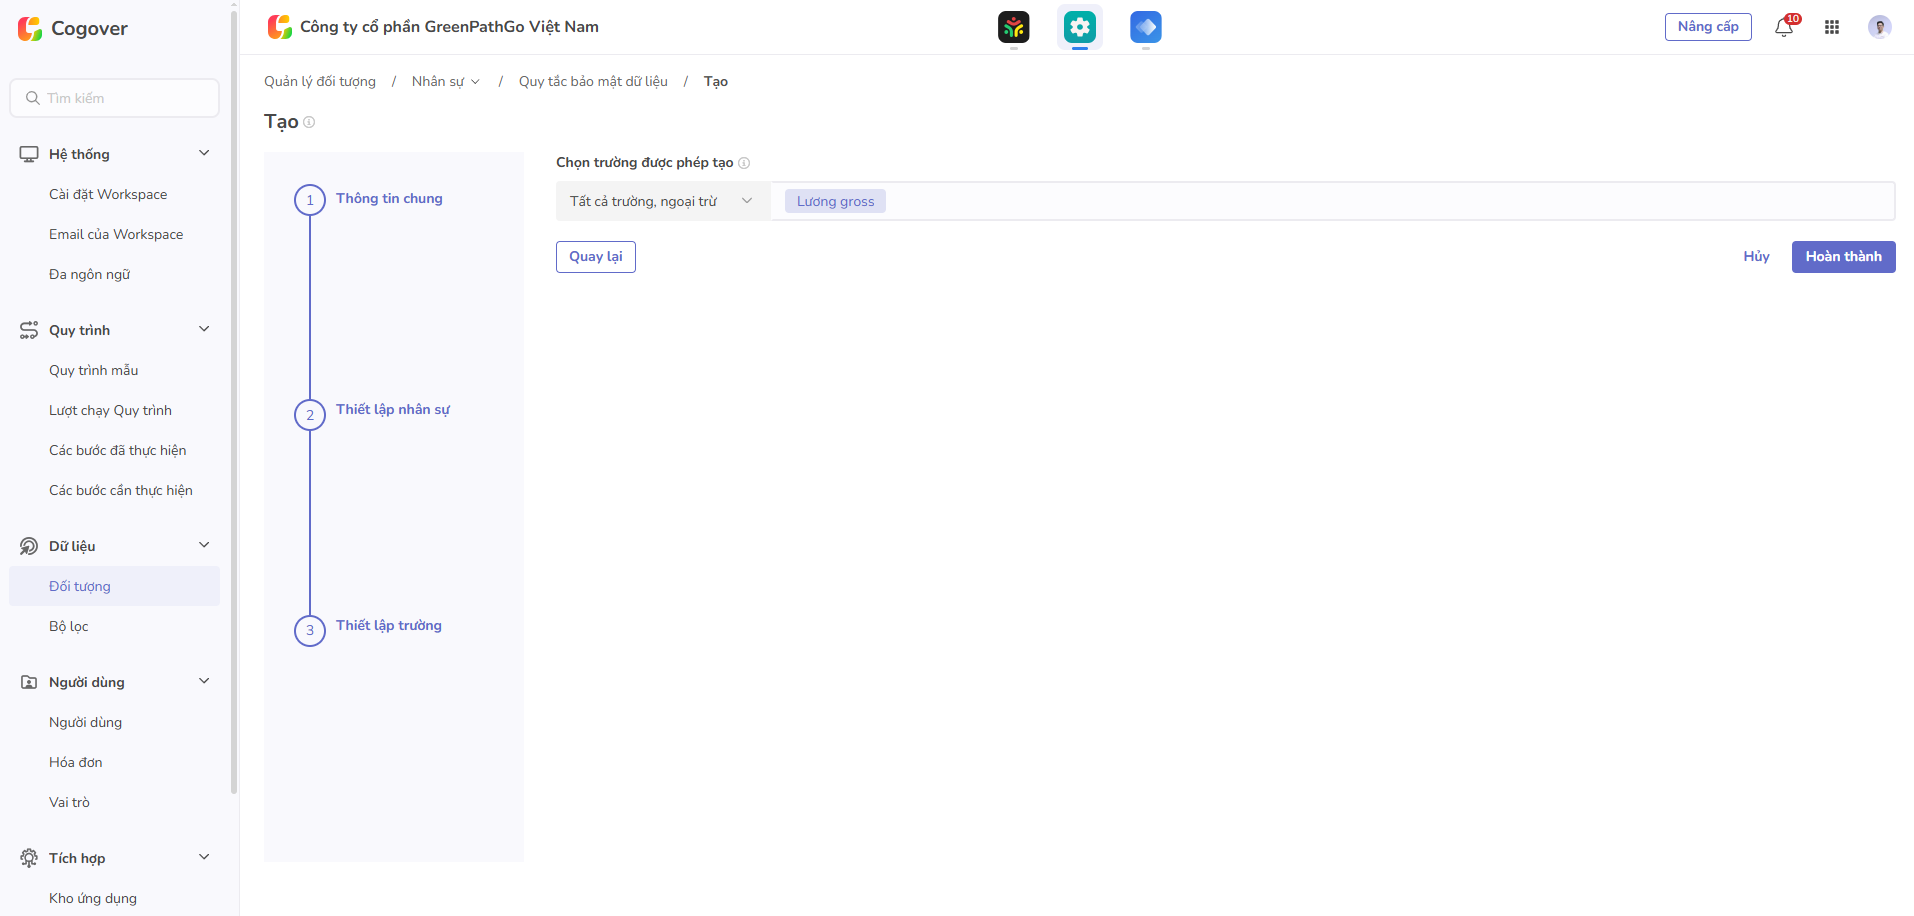
Task: Go to Quản lý đối tượng breadcrumb
Action: [320, 82]
